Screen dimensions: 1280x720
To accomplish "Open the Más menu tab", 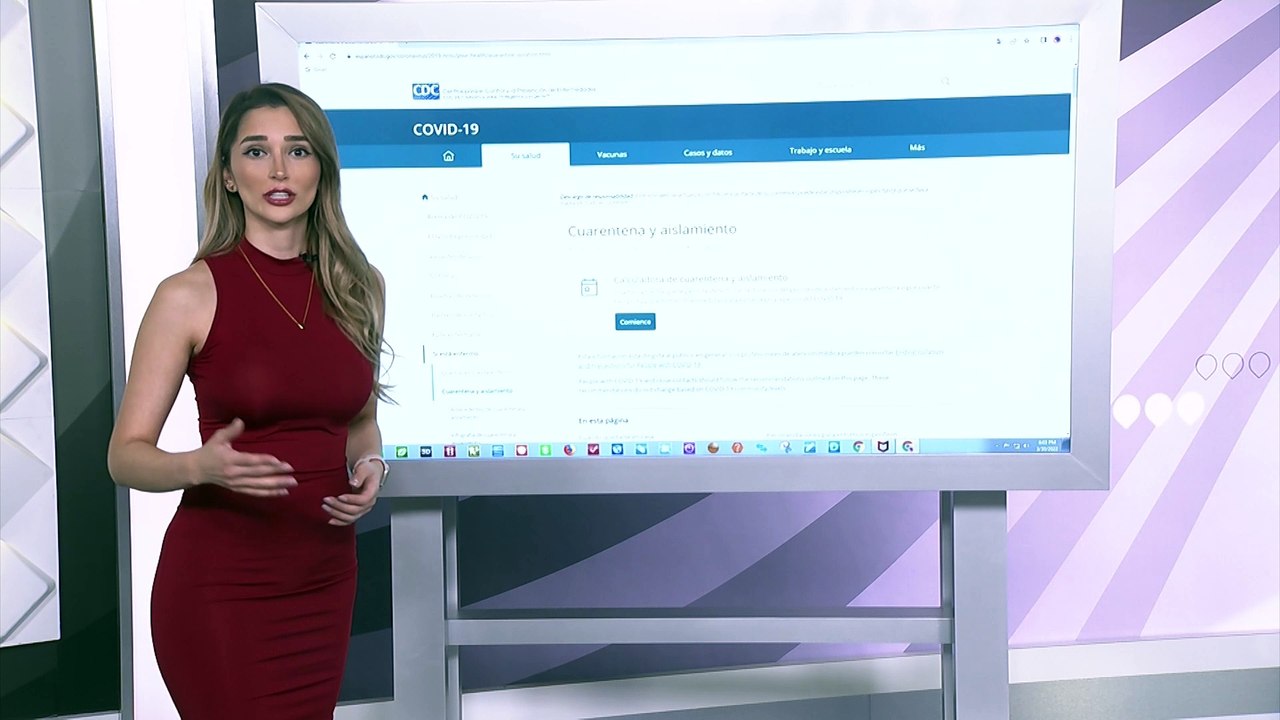I will pos(917,148).
